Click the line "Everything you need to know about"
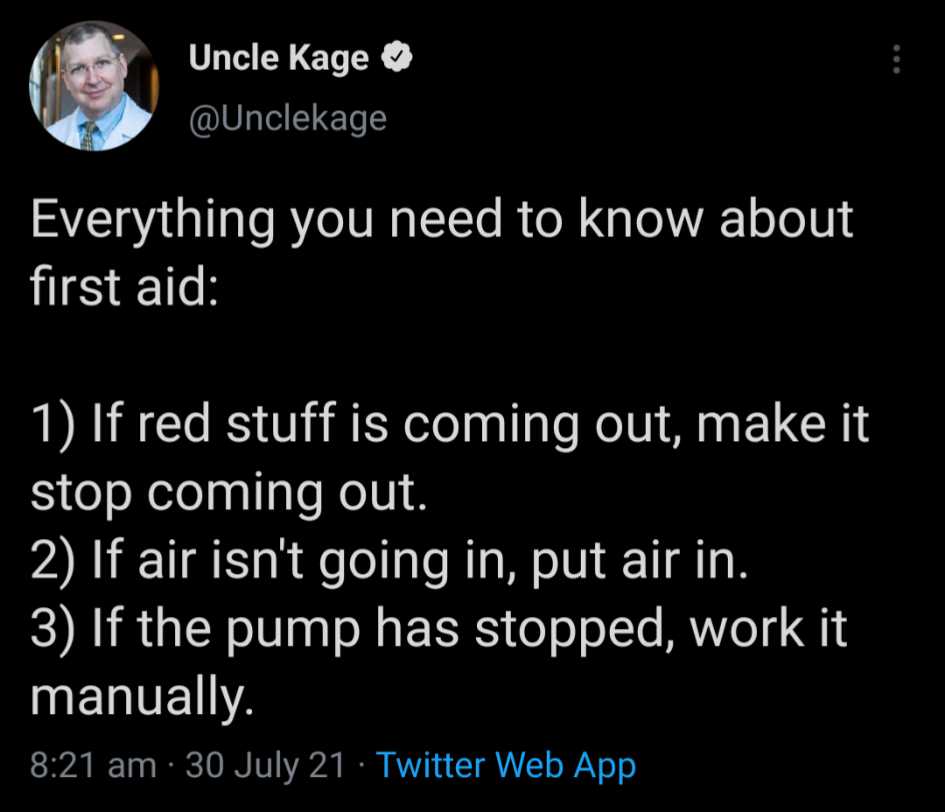 tap(442, 221)
